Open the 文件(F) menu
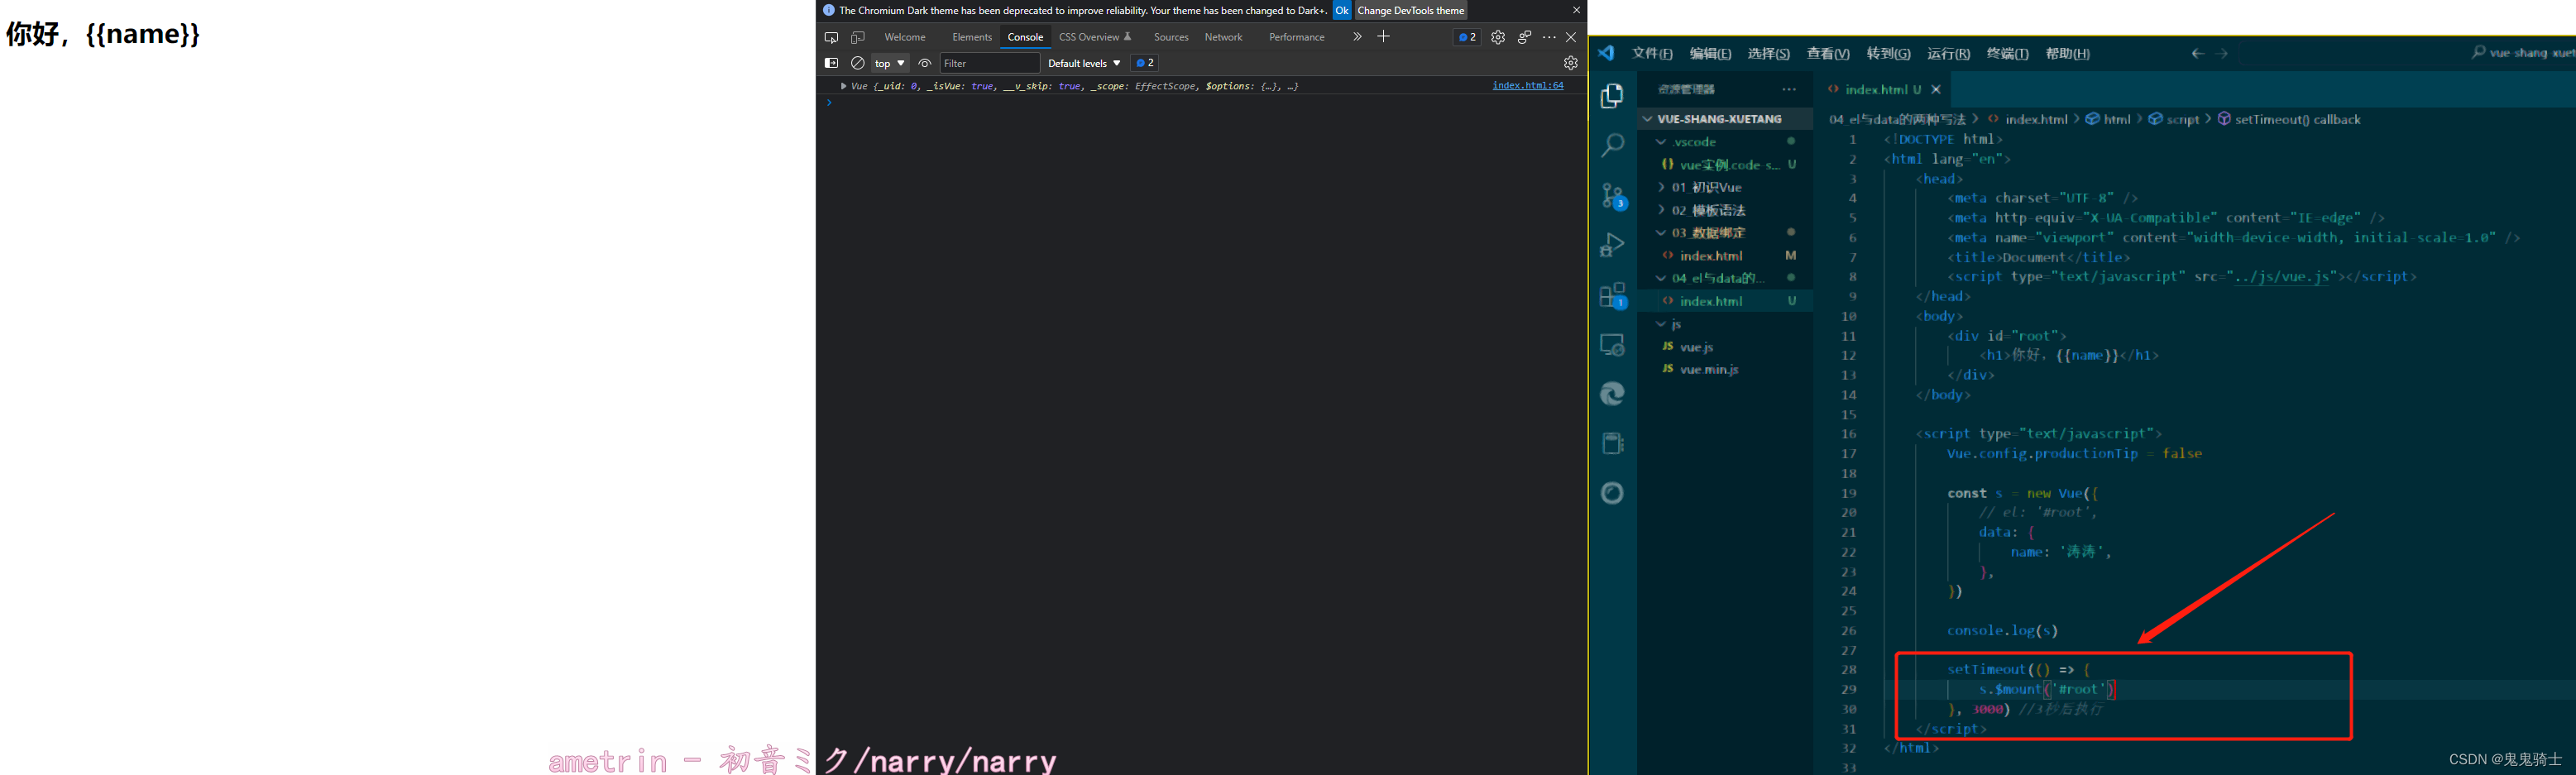The width and height of the screenshot is (2576, 775). click(x=1652, y=54)
